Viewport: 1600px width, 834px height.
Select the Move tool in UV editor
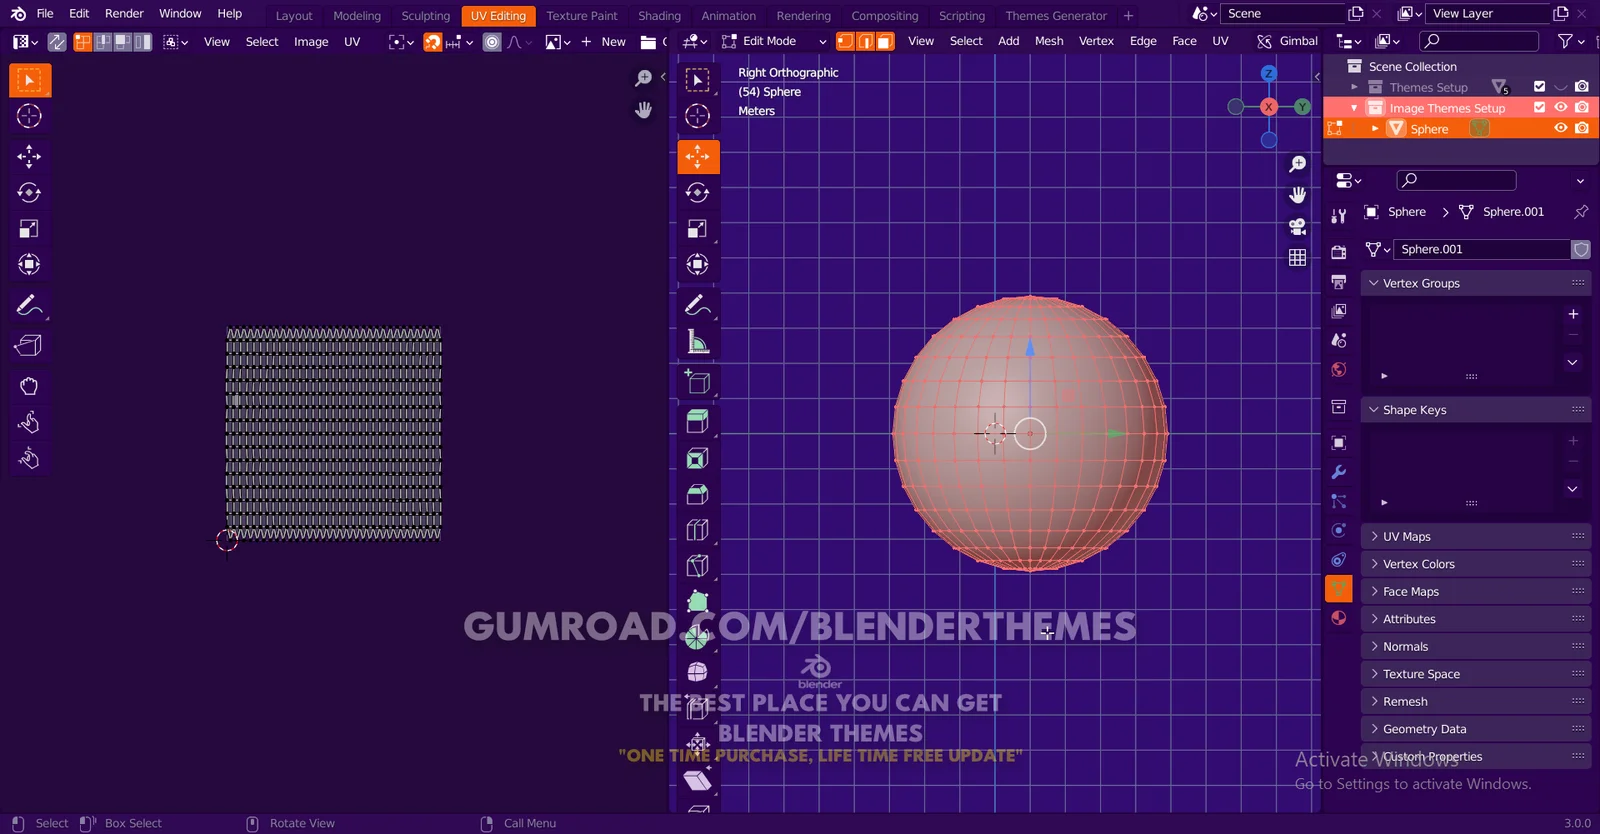(29, 156)
